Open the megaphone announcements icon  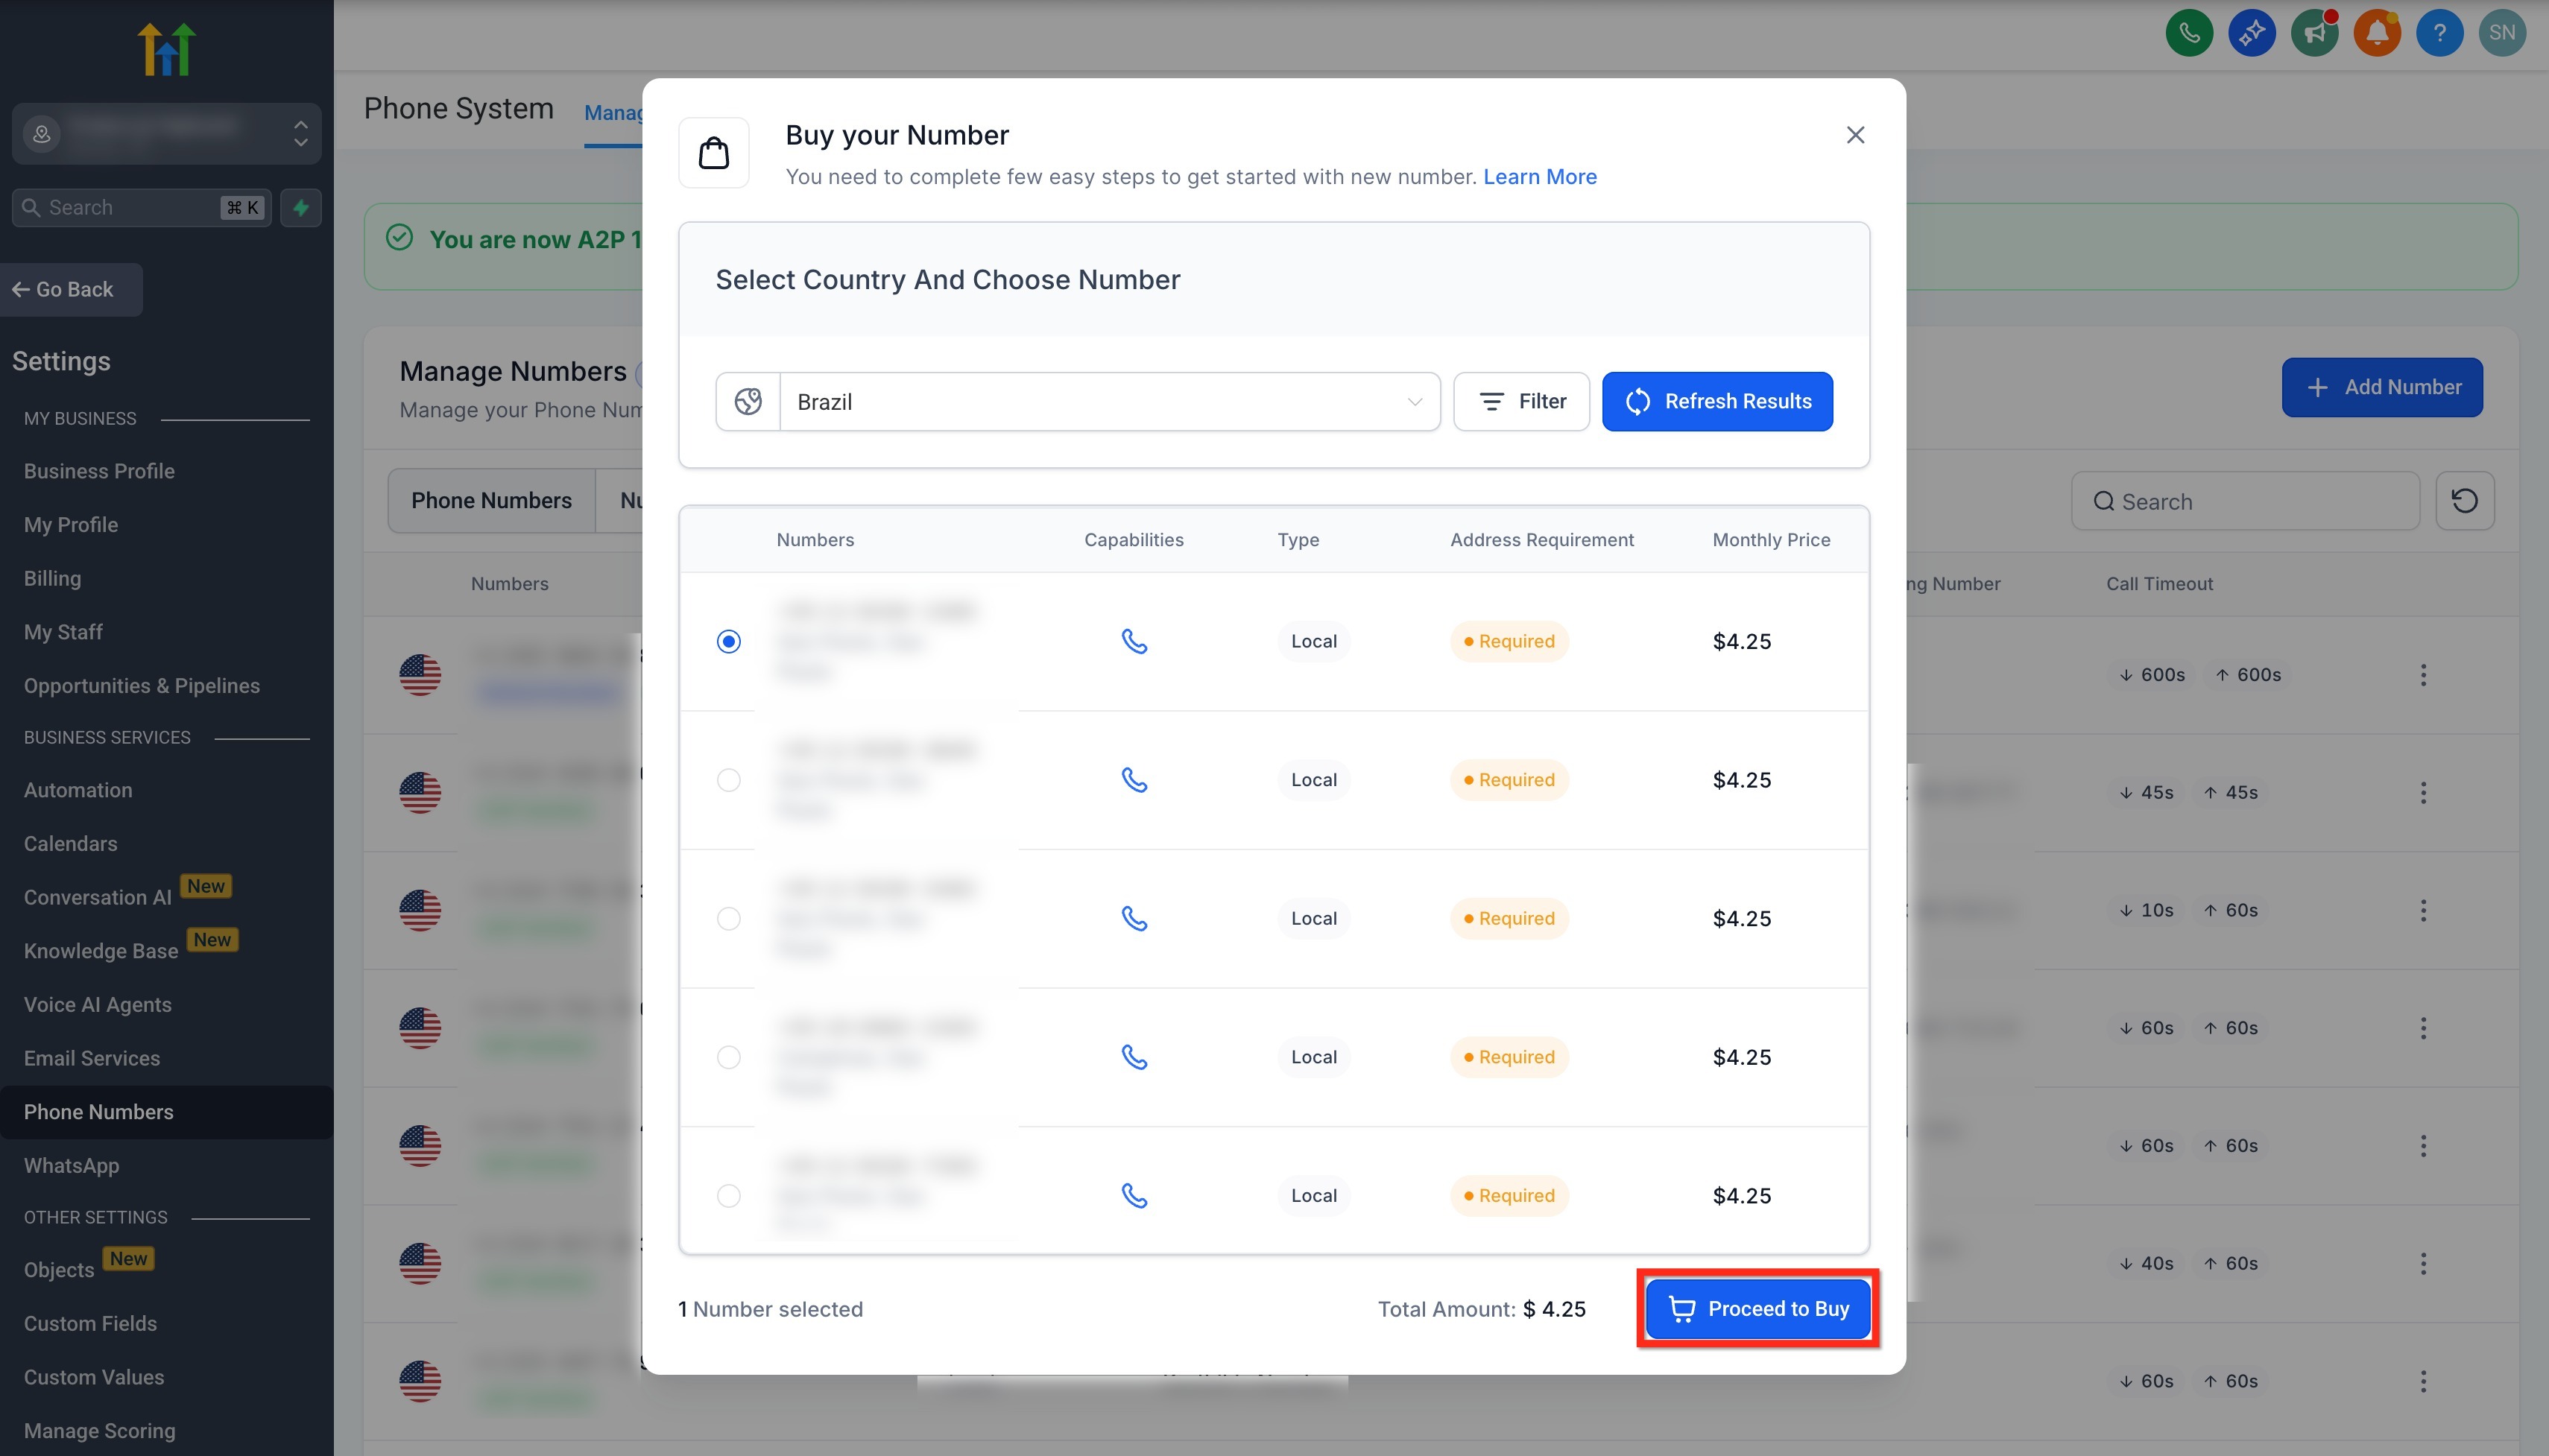(2314, 33)
